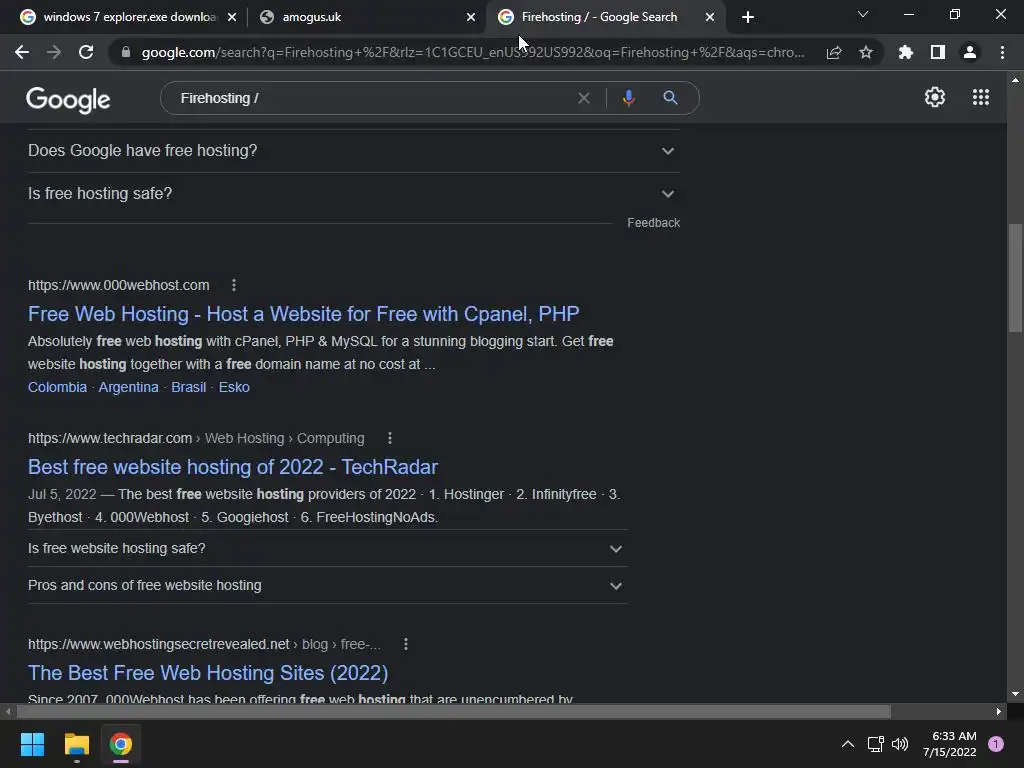Expand 'Is free website hosting safe?'
1024x768 pixels.
coord(328,549)
